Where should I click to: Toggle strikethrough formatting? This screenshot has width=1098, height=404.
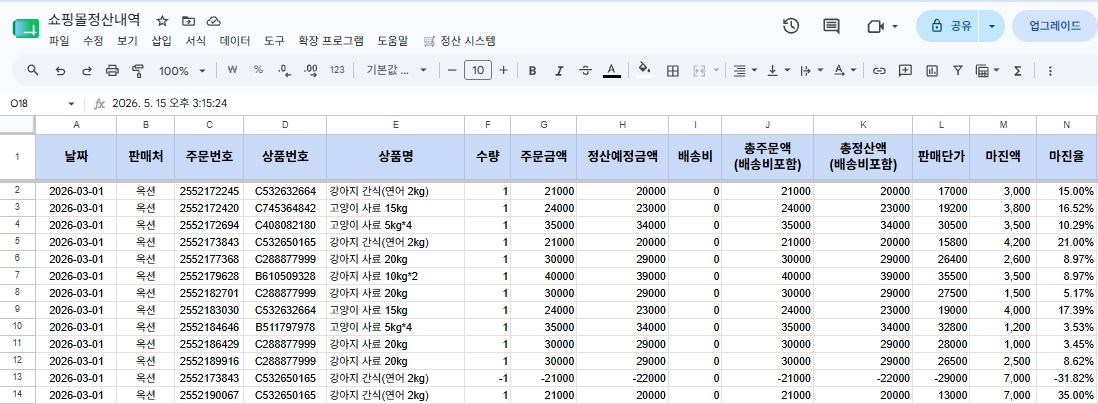pos(585,70)
